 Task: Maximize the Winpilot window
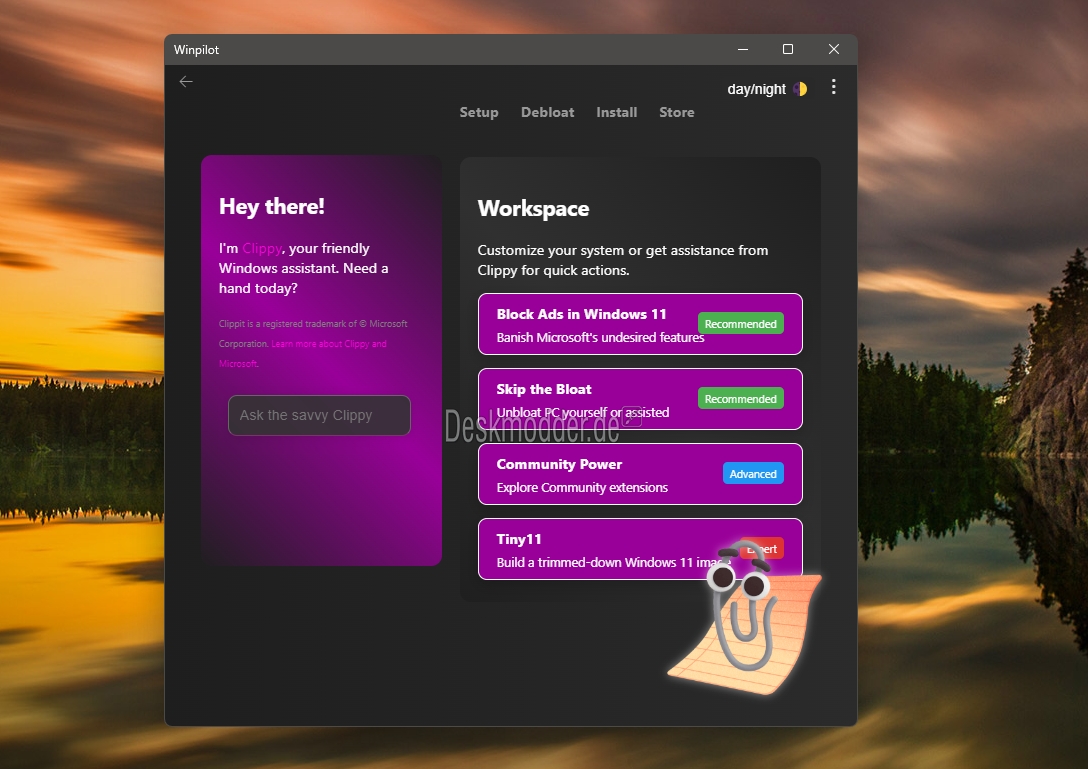(x=788, y=49)
